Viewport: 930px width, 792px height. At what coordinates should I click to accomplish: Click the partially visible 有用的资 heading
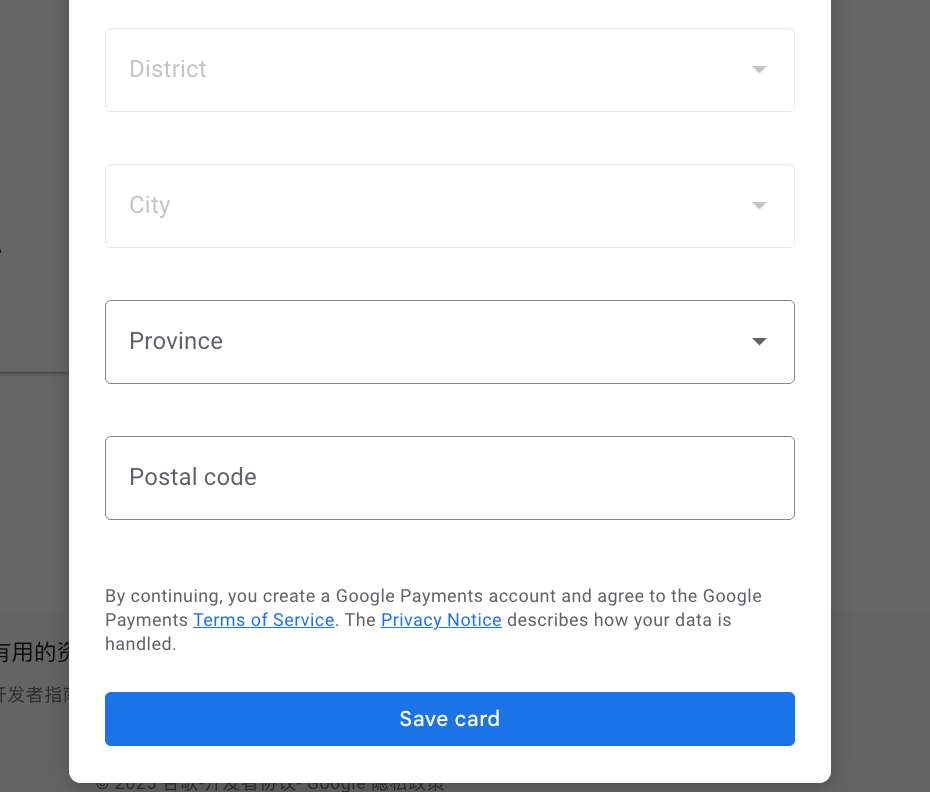click(34, 652)
